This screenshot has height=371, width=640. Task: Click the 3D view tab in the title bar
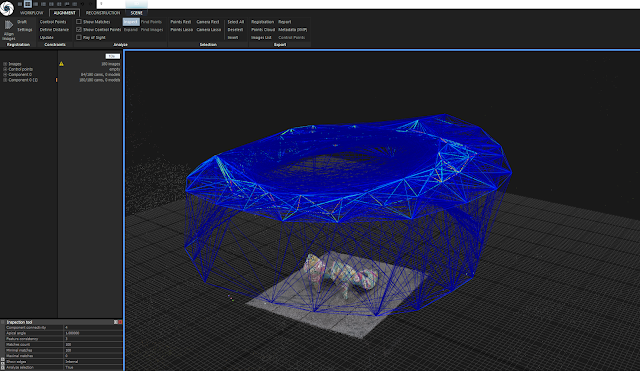pos(136,4)
